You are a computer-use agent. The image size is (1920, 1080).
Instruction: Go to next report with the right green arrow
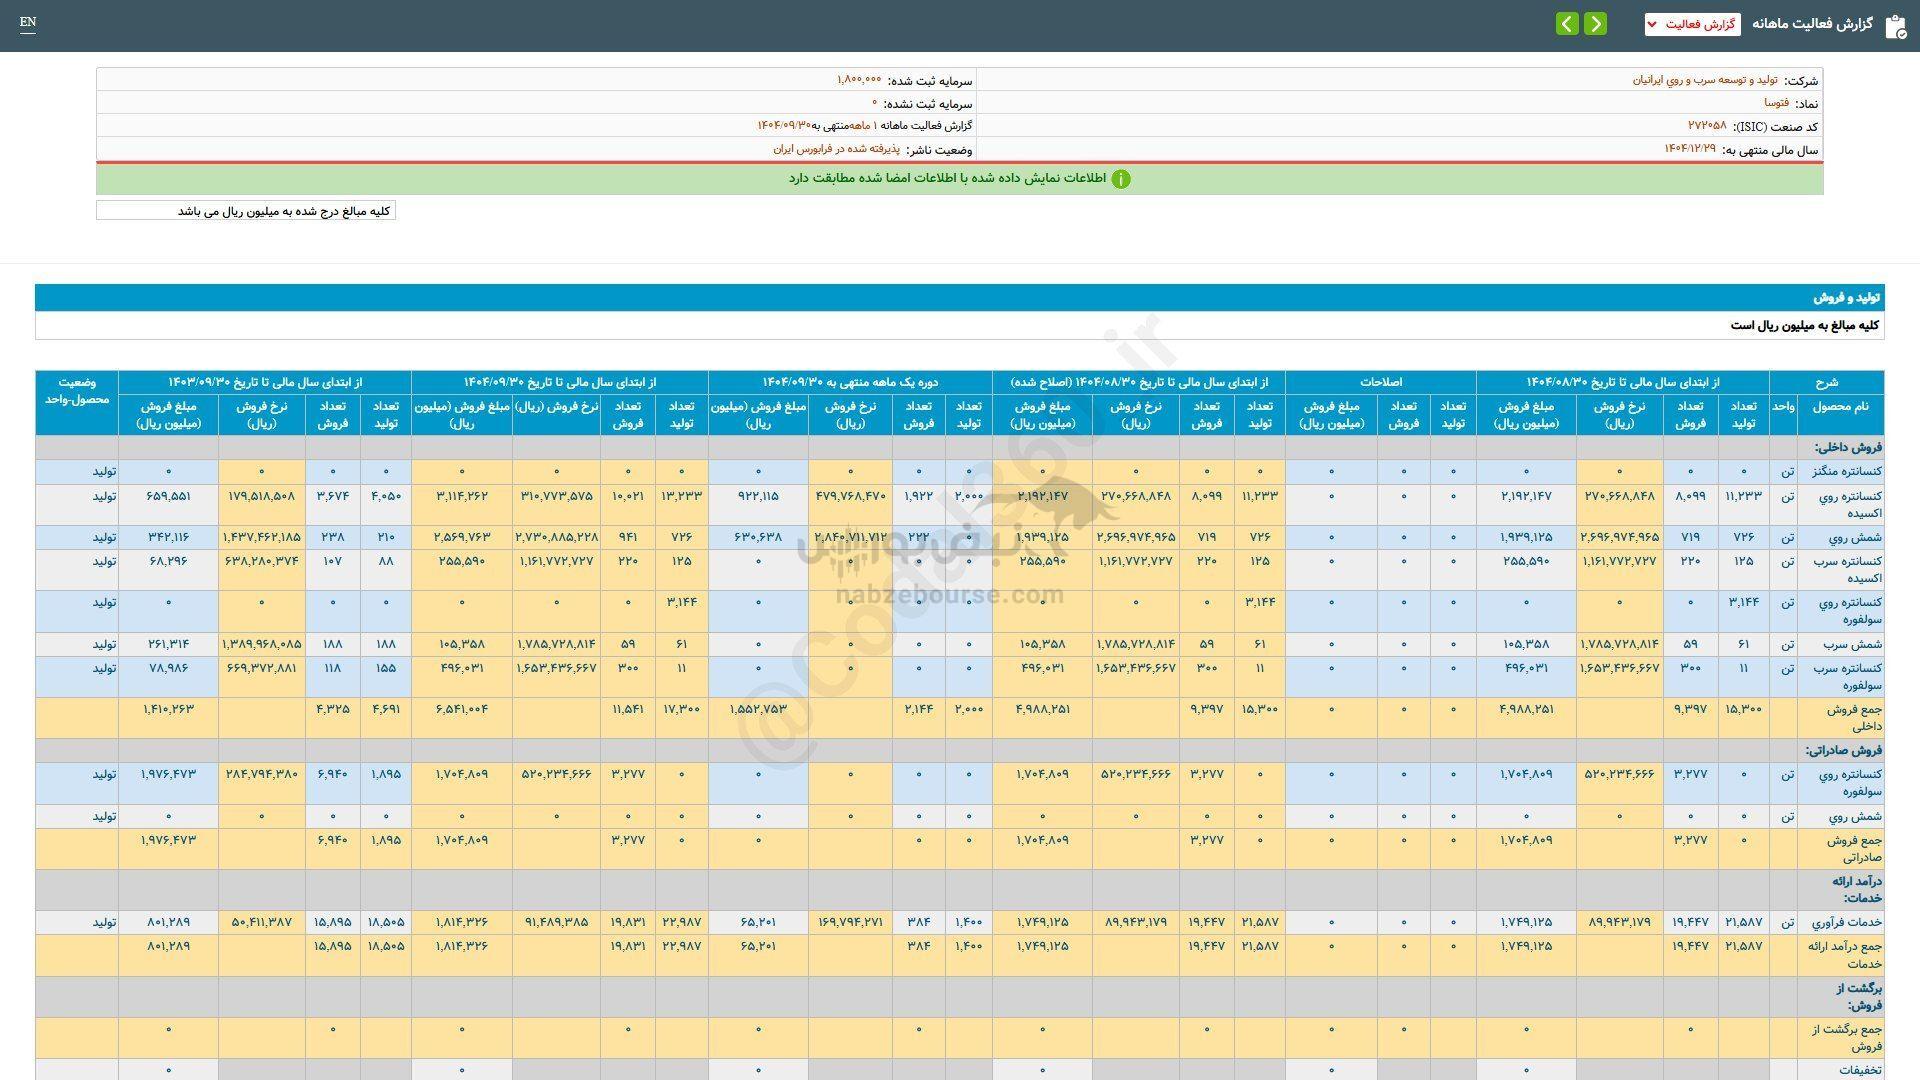1596,24
